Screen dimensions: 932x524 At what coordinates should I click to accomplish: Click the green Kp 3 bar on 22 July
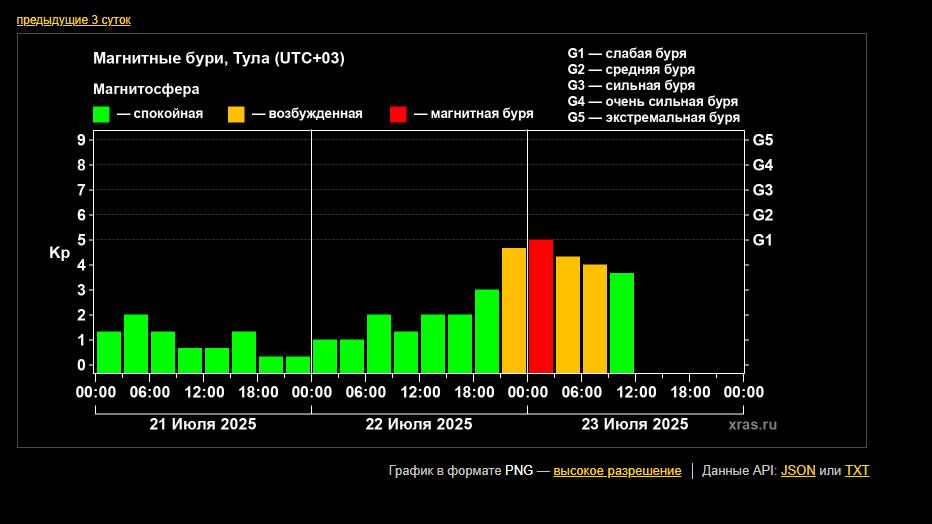coord(487,331)
